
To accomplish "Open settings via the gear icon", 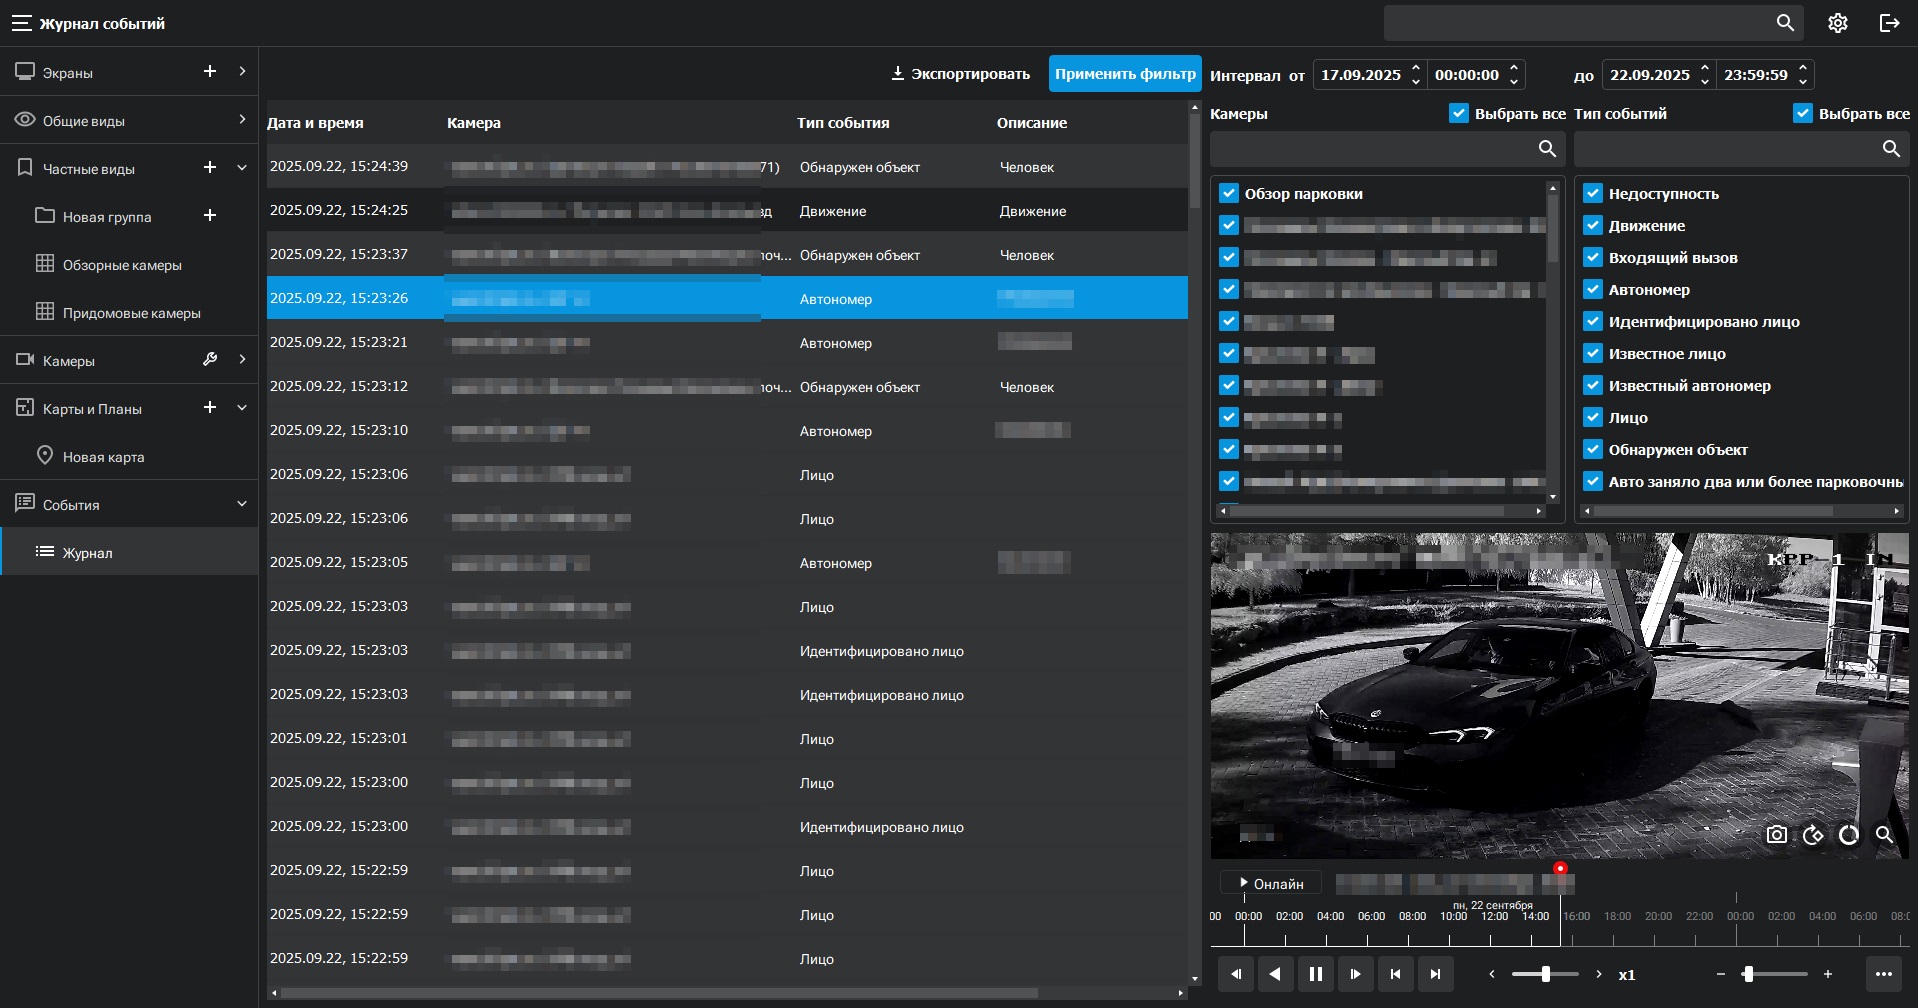I will click(1837, 23).
